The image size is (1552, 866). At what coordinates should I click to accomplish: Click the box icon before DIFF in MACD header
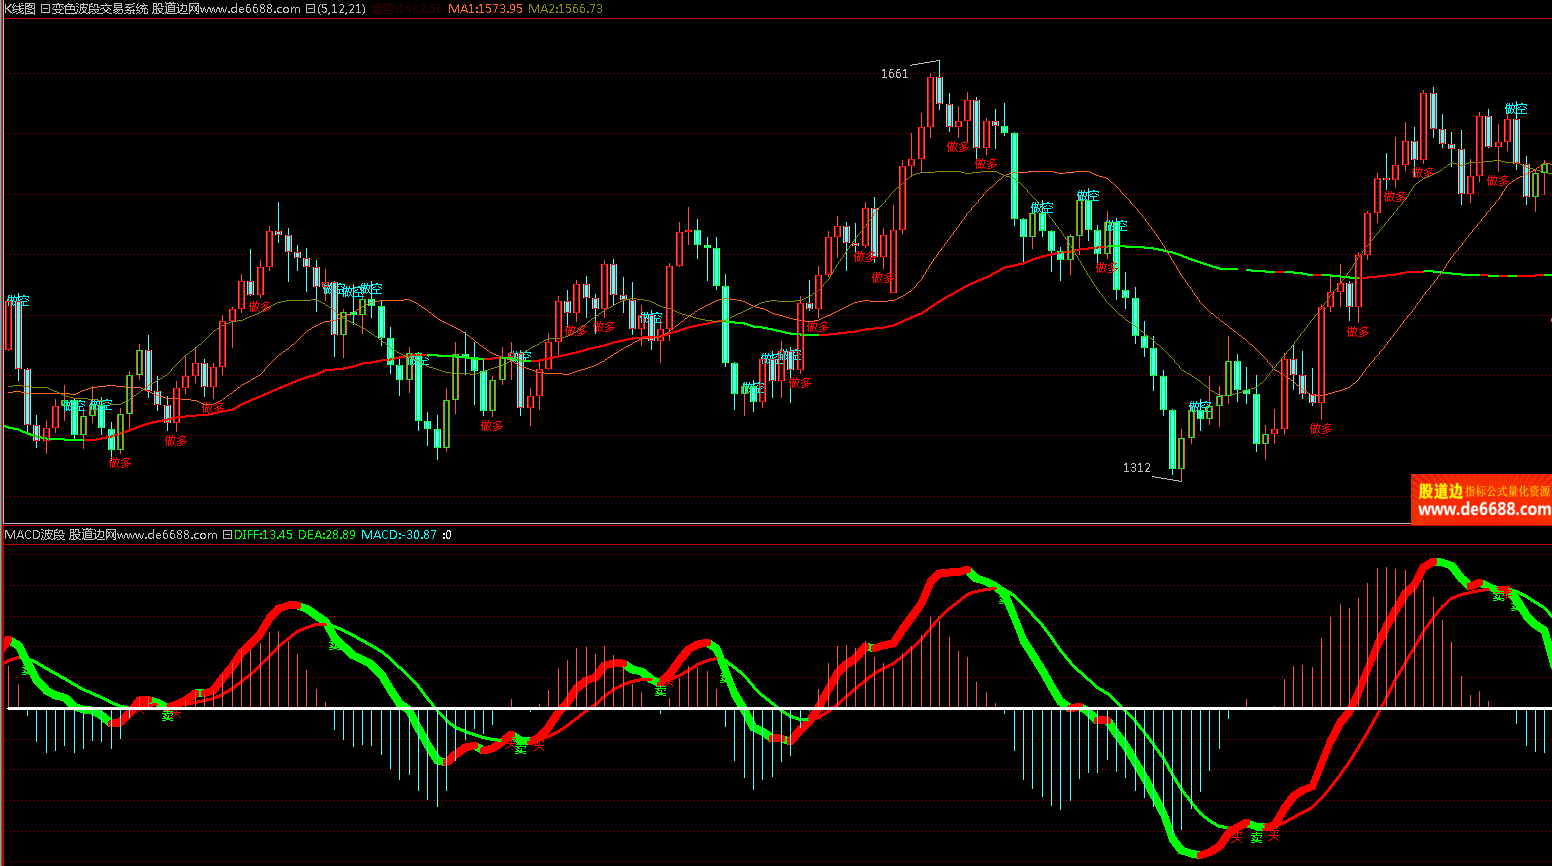click(227, 535)
